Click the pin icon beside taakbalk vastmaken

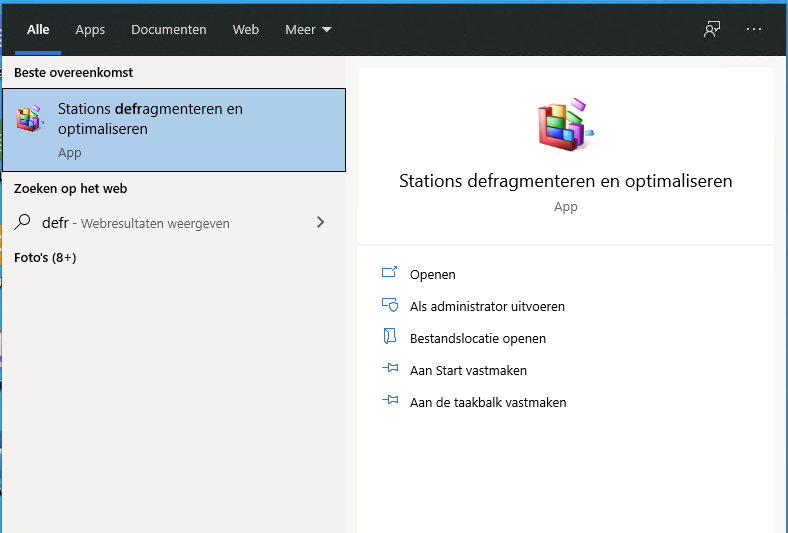[390, 400]
